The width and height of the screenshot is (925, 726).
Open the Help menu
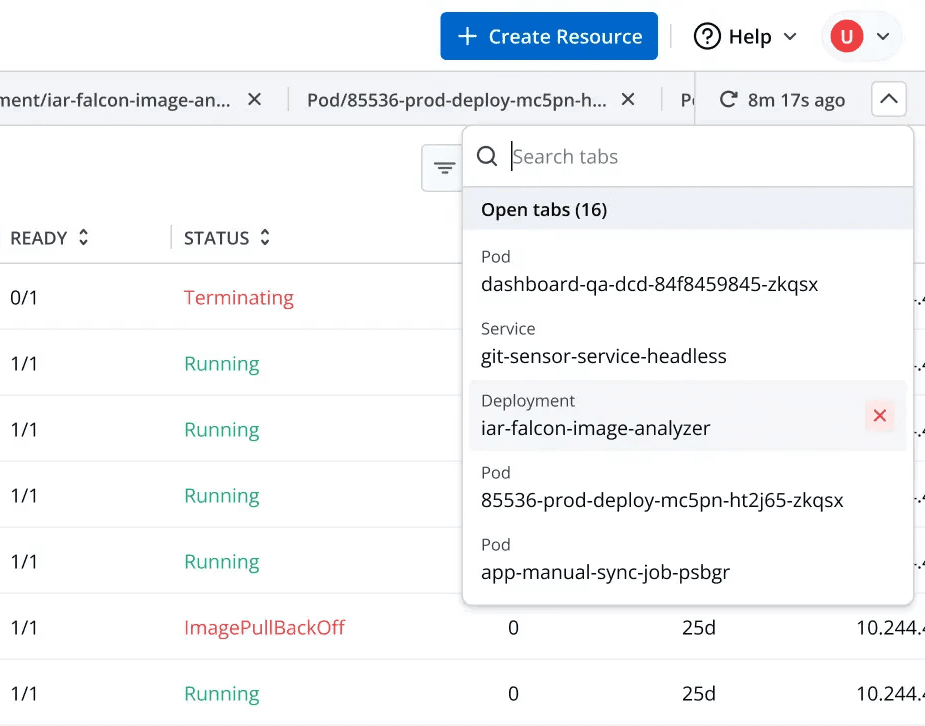[745, 37]
